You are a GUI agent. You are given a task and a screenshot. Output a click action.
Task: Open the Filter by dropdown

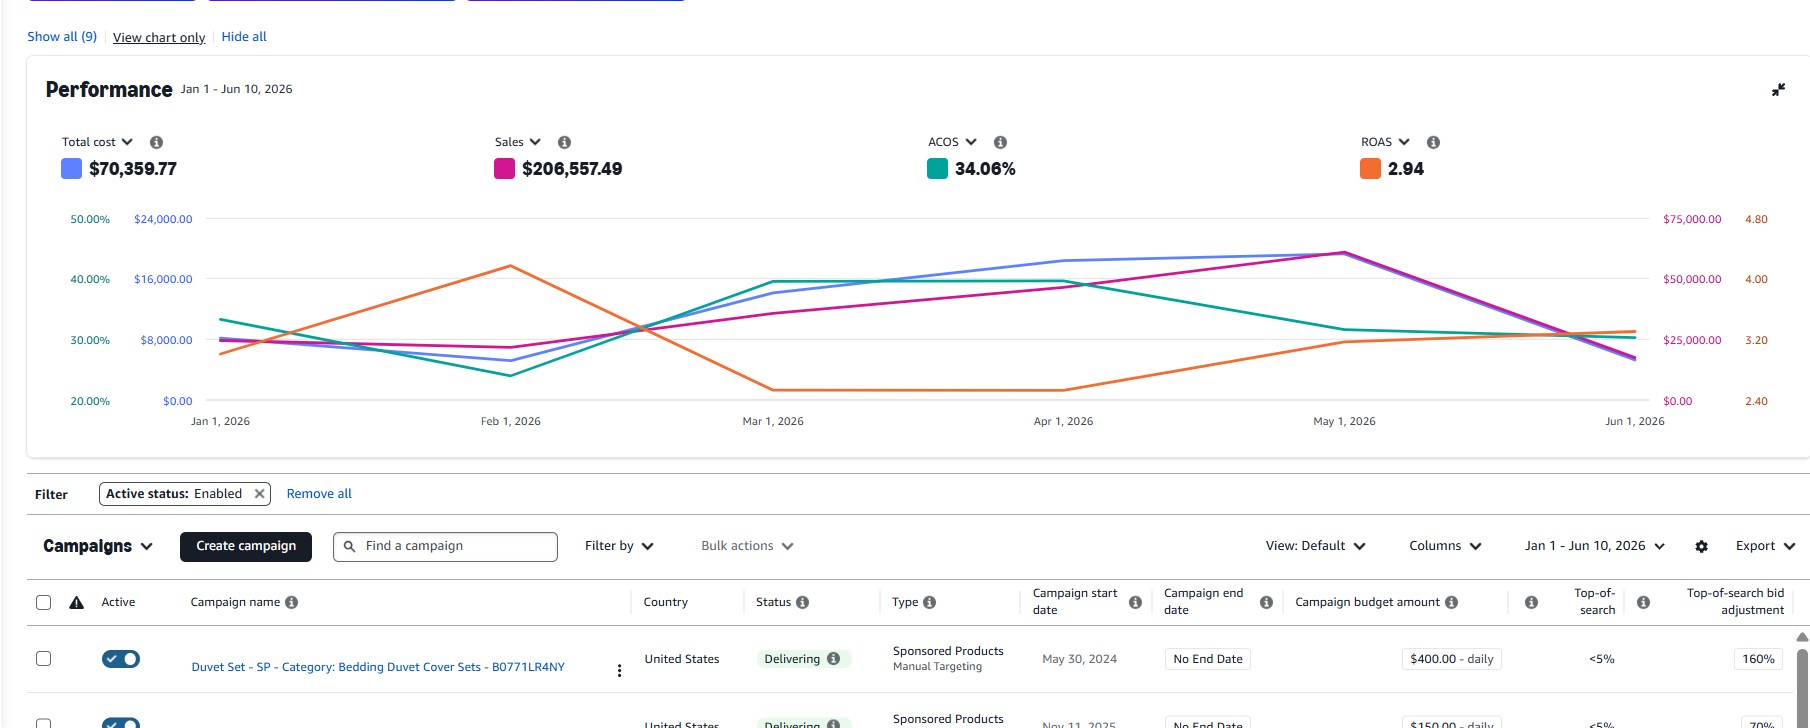[x=619, y=546]
